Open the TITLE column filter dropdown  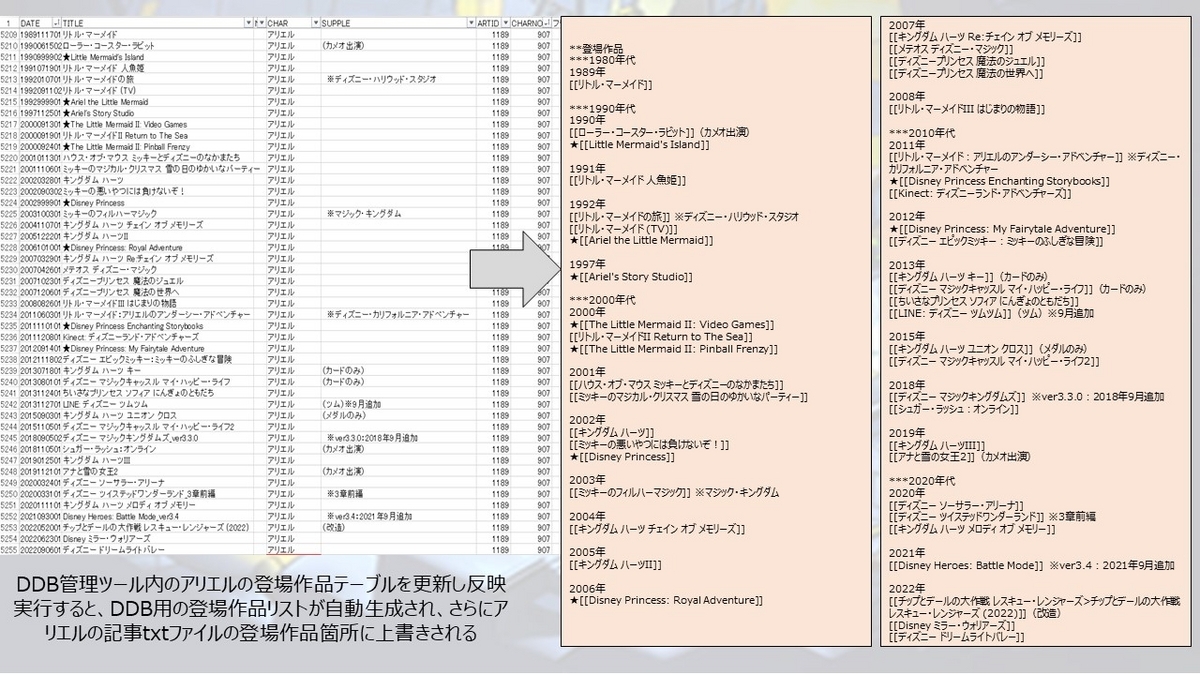[249, 22]
